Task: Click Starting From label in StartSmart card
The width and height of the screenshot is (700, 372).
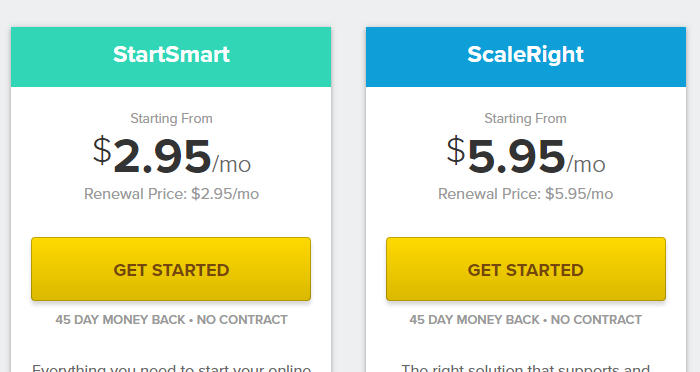Action: (171, 118)
